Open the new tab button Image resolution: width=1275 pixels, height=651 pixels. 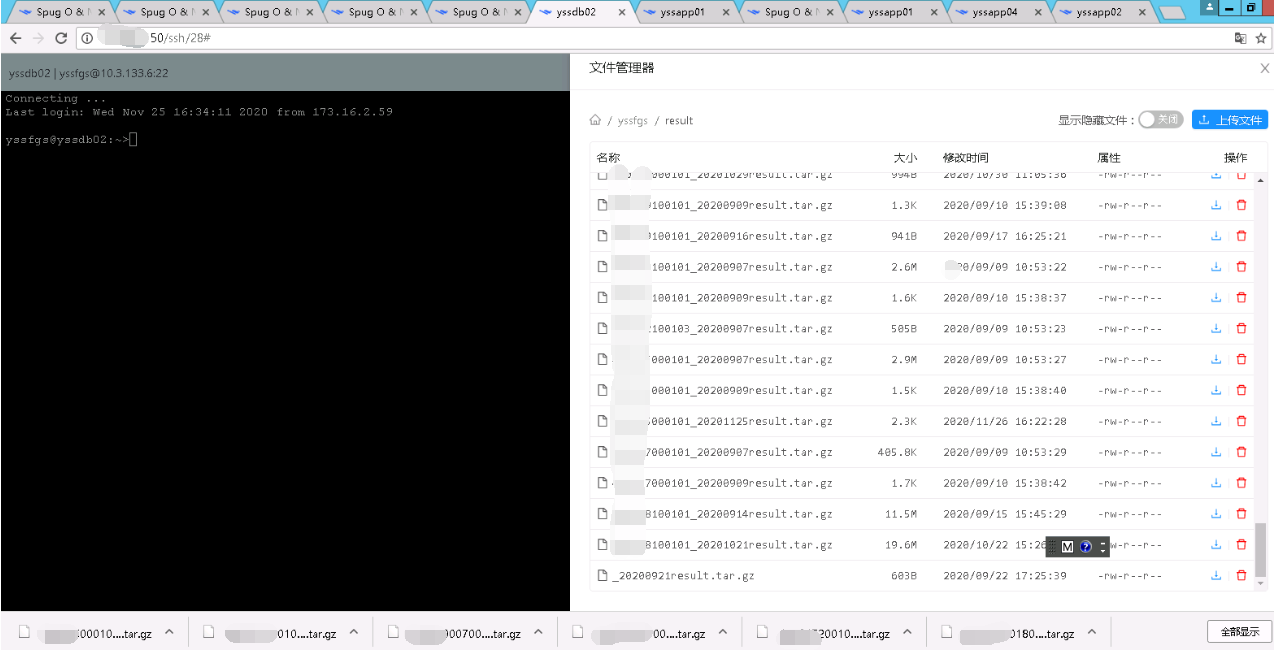pos(1172,13)
